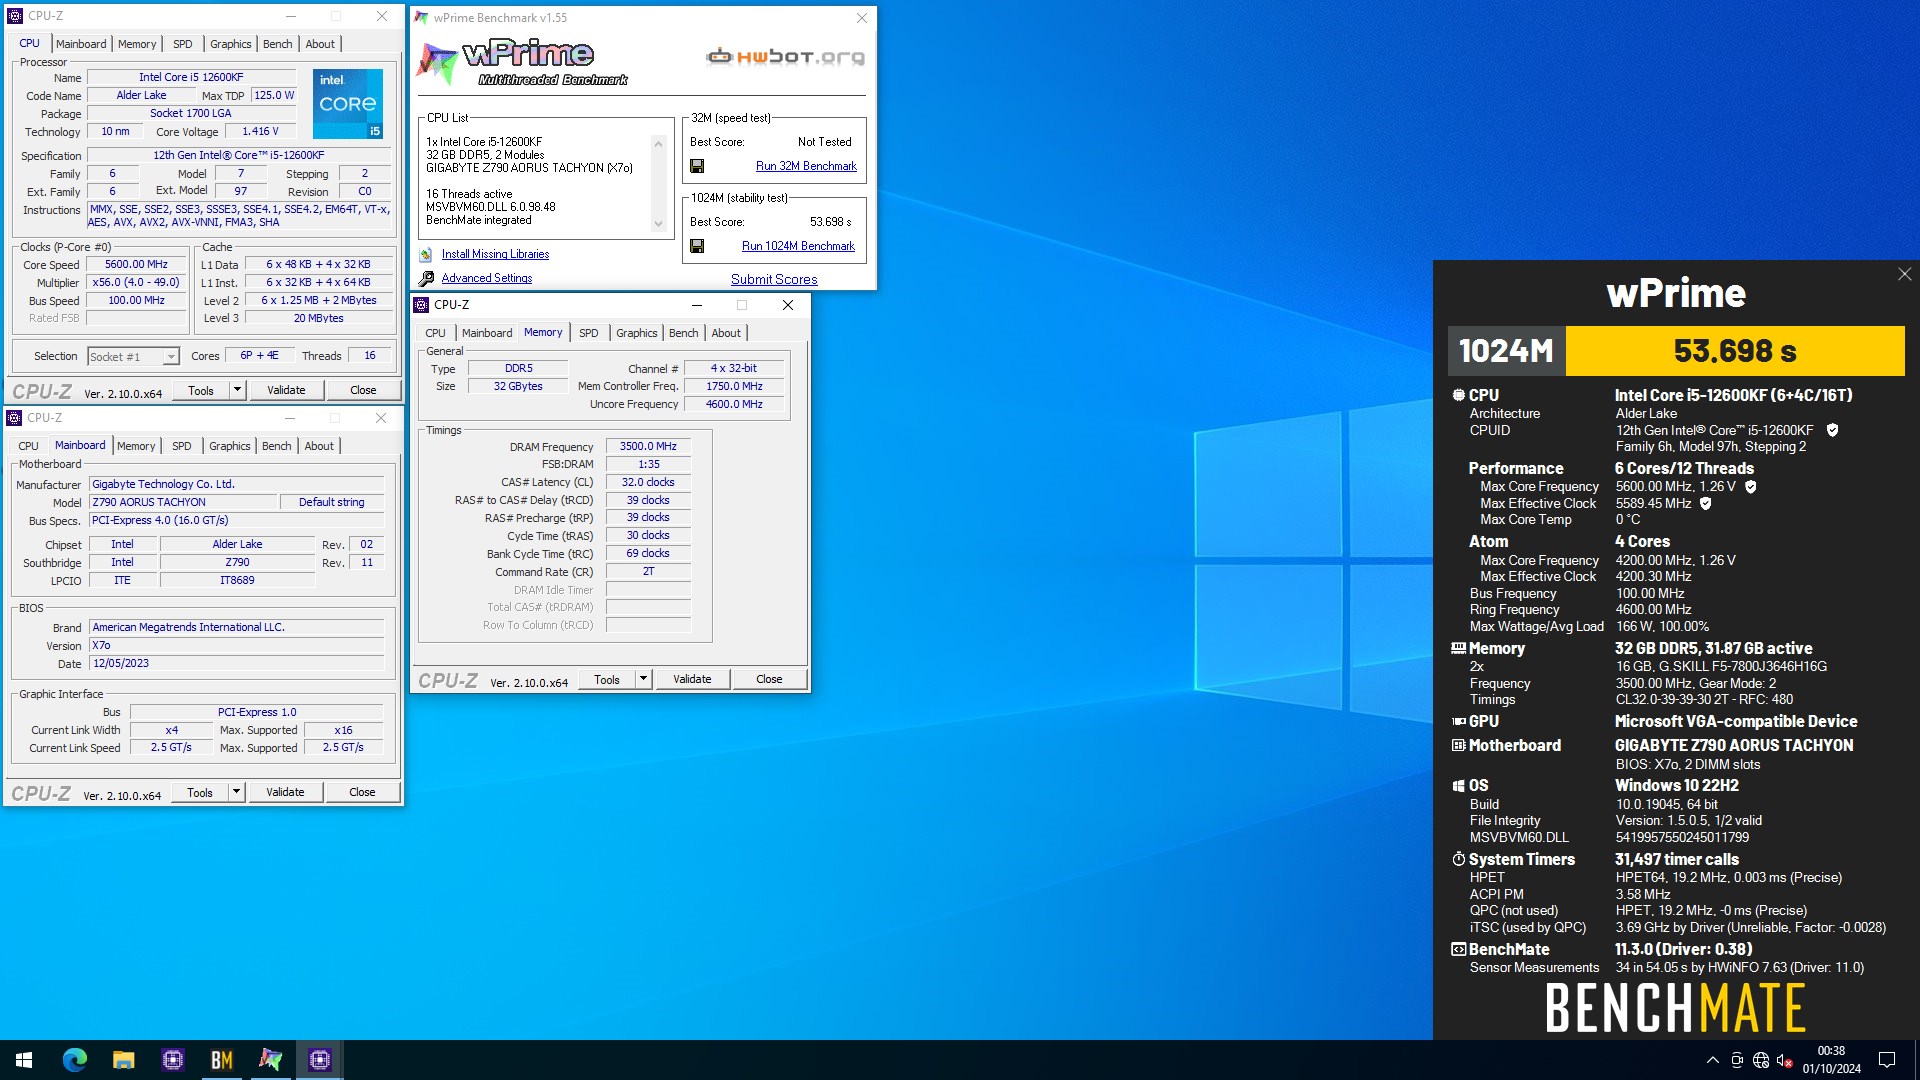This screenshot has height=1080, width=1920.
Task: Click Tools button in the Memory CPU-Z window
Action: [x=607, y=679]
